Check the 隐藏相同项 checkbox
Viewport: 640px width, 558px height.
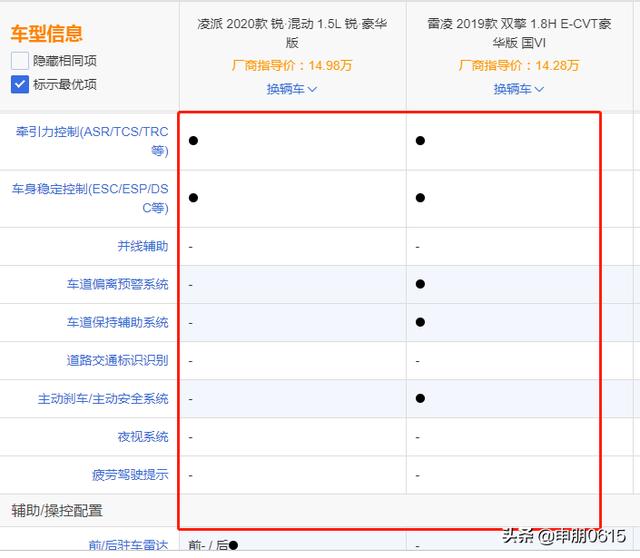pyautogui.click(x=20, y=61)
